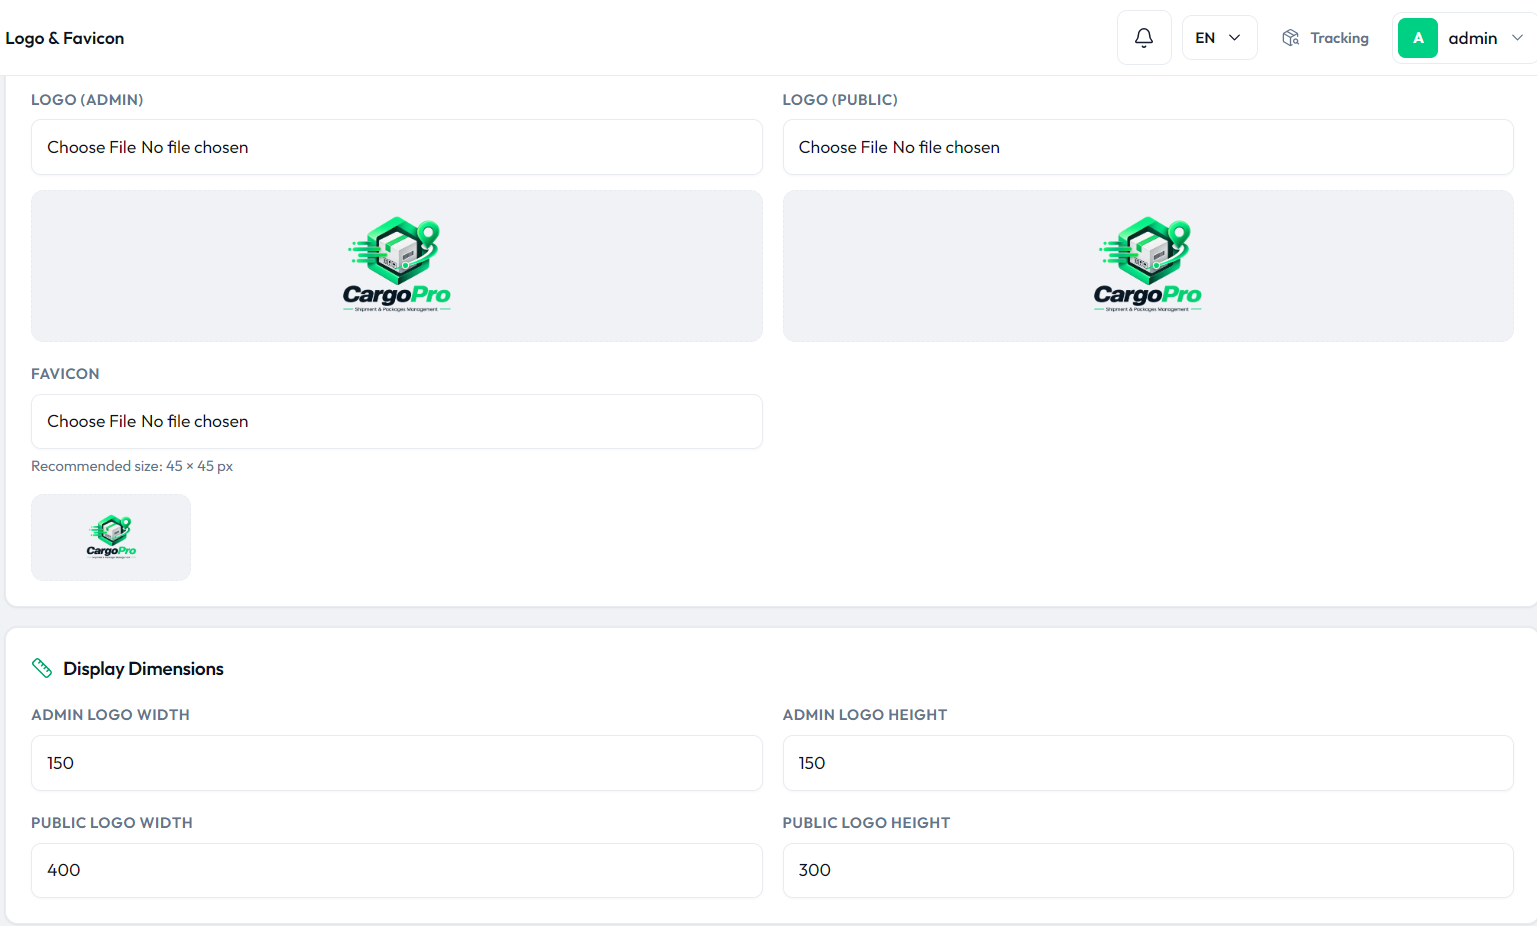The height and width of the screenshot is (926, 1537).
Task: Click the Display Dimensions heading
Action: click(143, 668)
